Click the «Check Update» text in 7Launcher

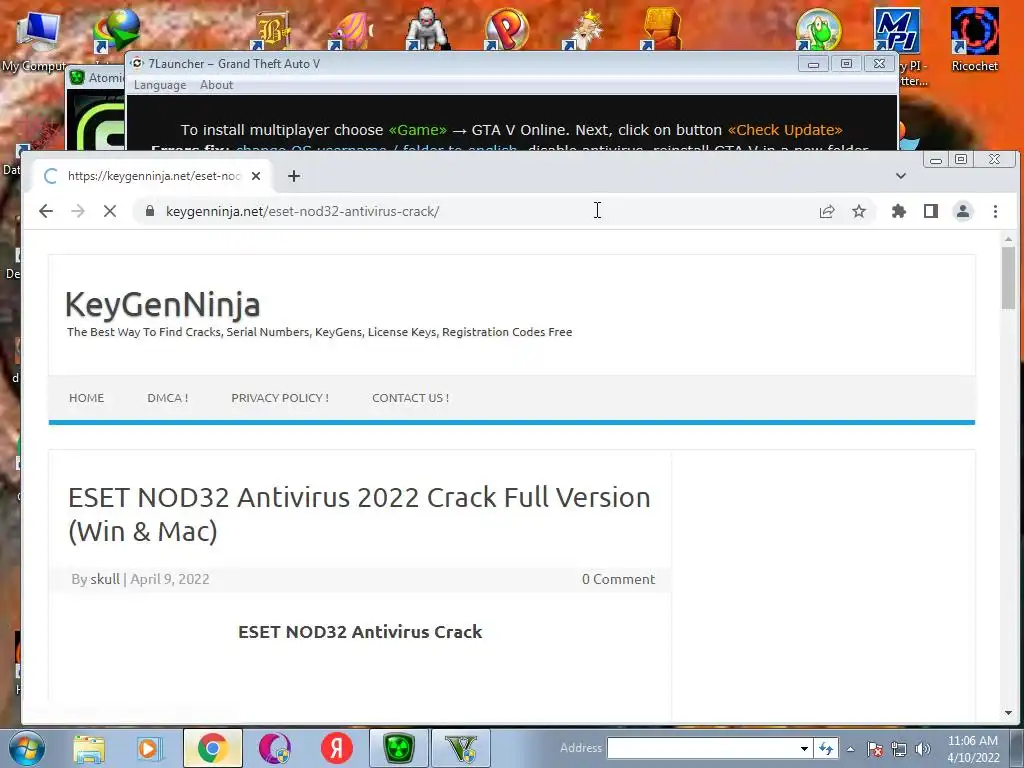tap(785, 130)
